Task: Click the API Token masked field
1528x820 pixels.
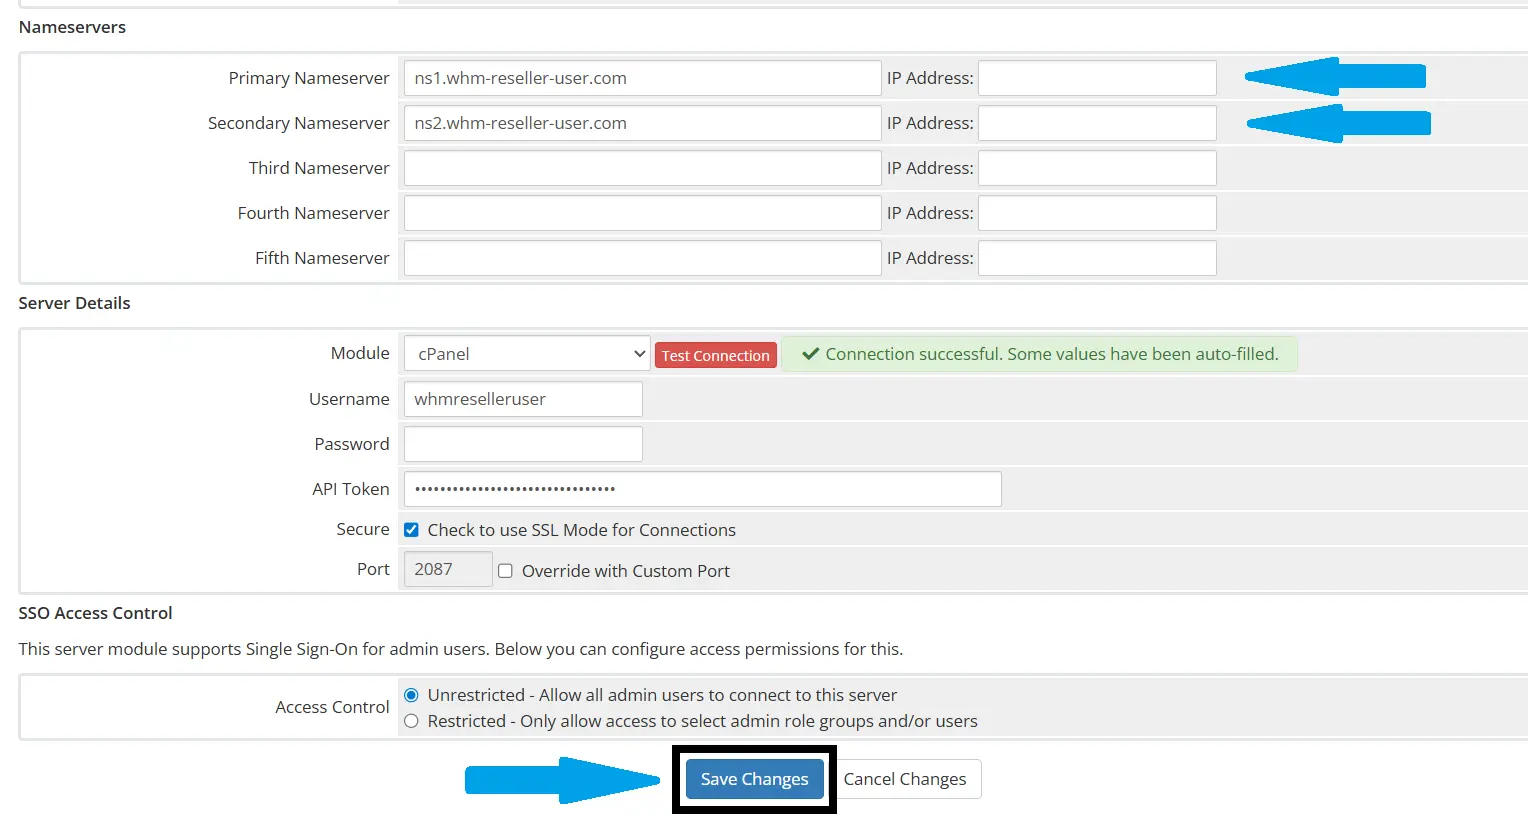Action: [702, 489]
